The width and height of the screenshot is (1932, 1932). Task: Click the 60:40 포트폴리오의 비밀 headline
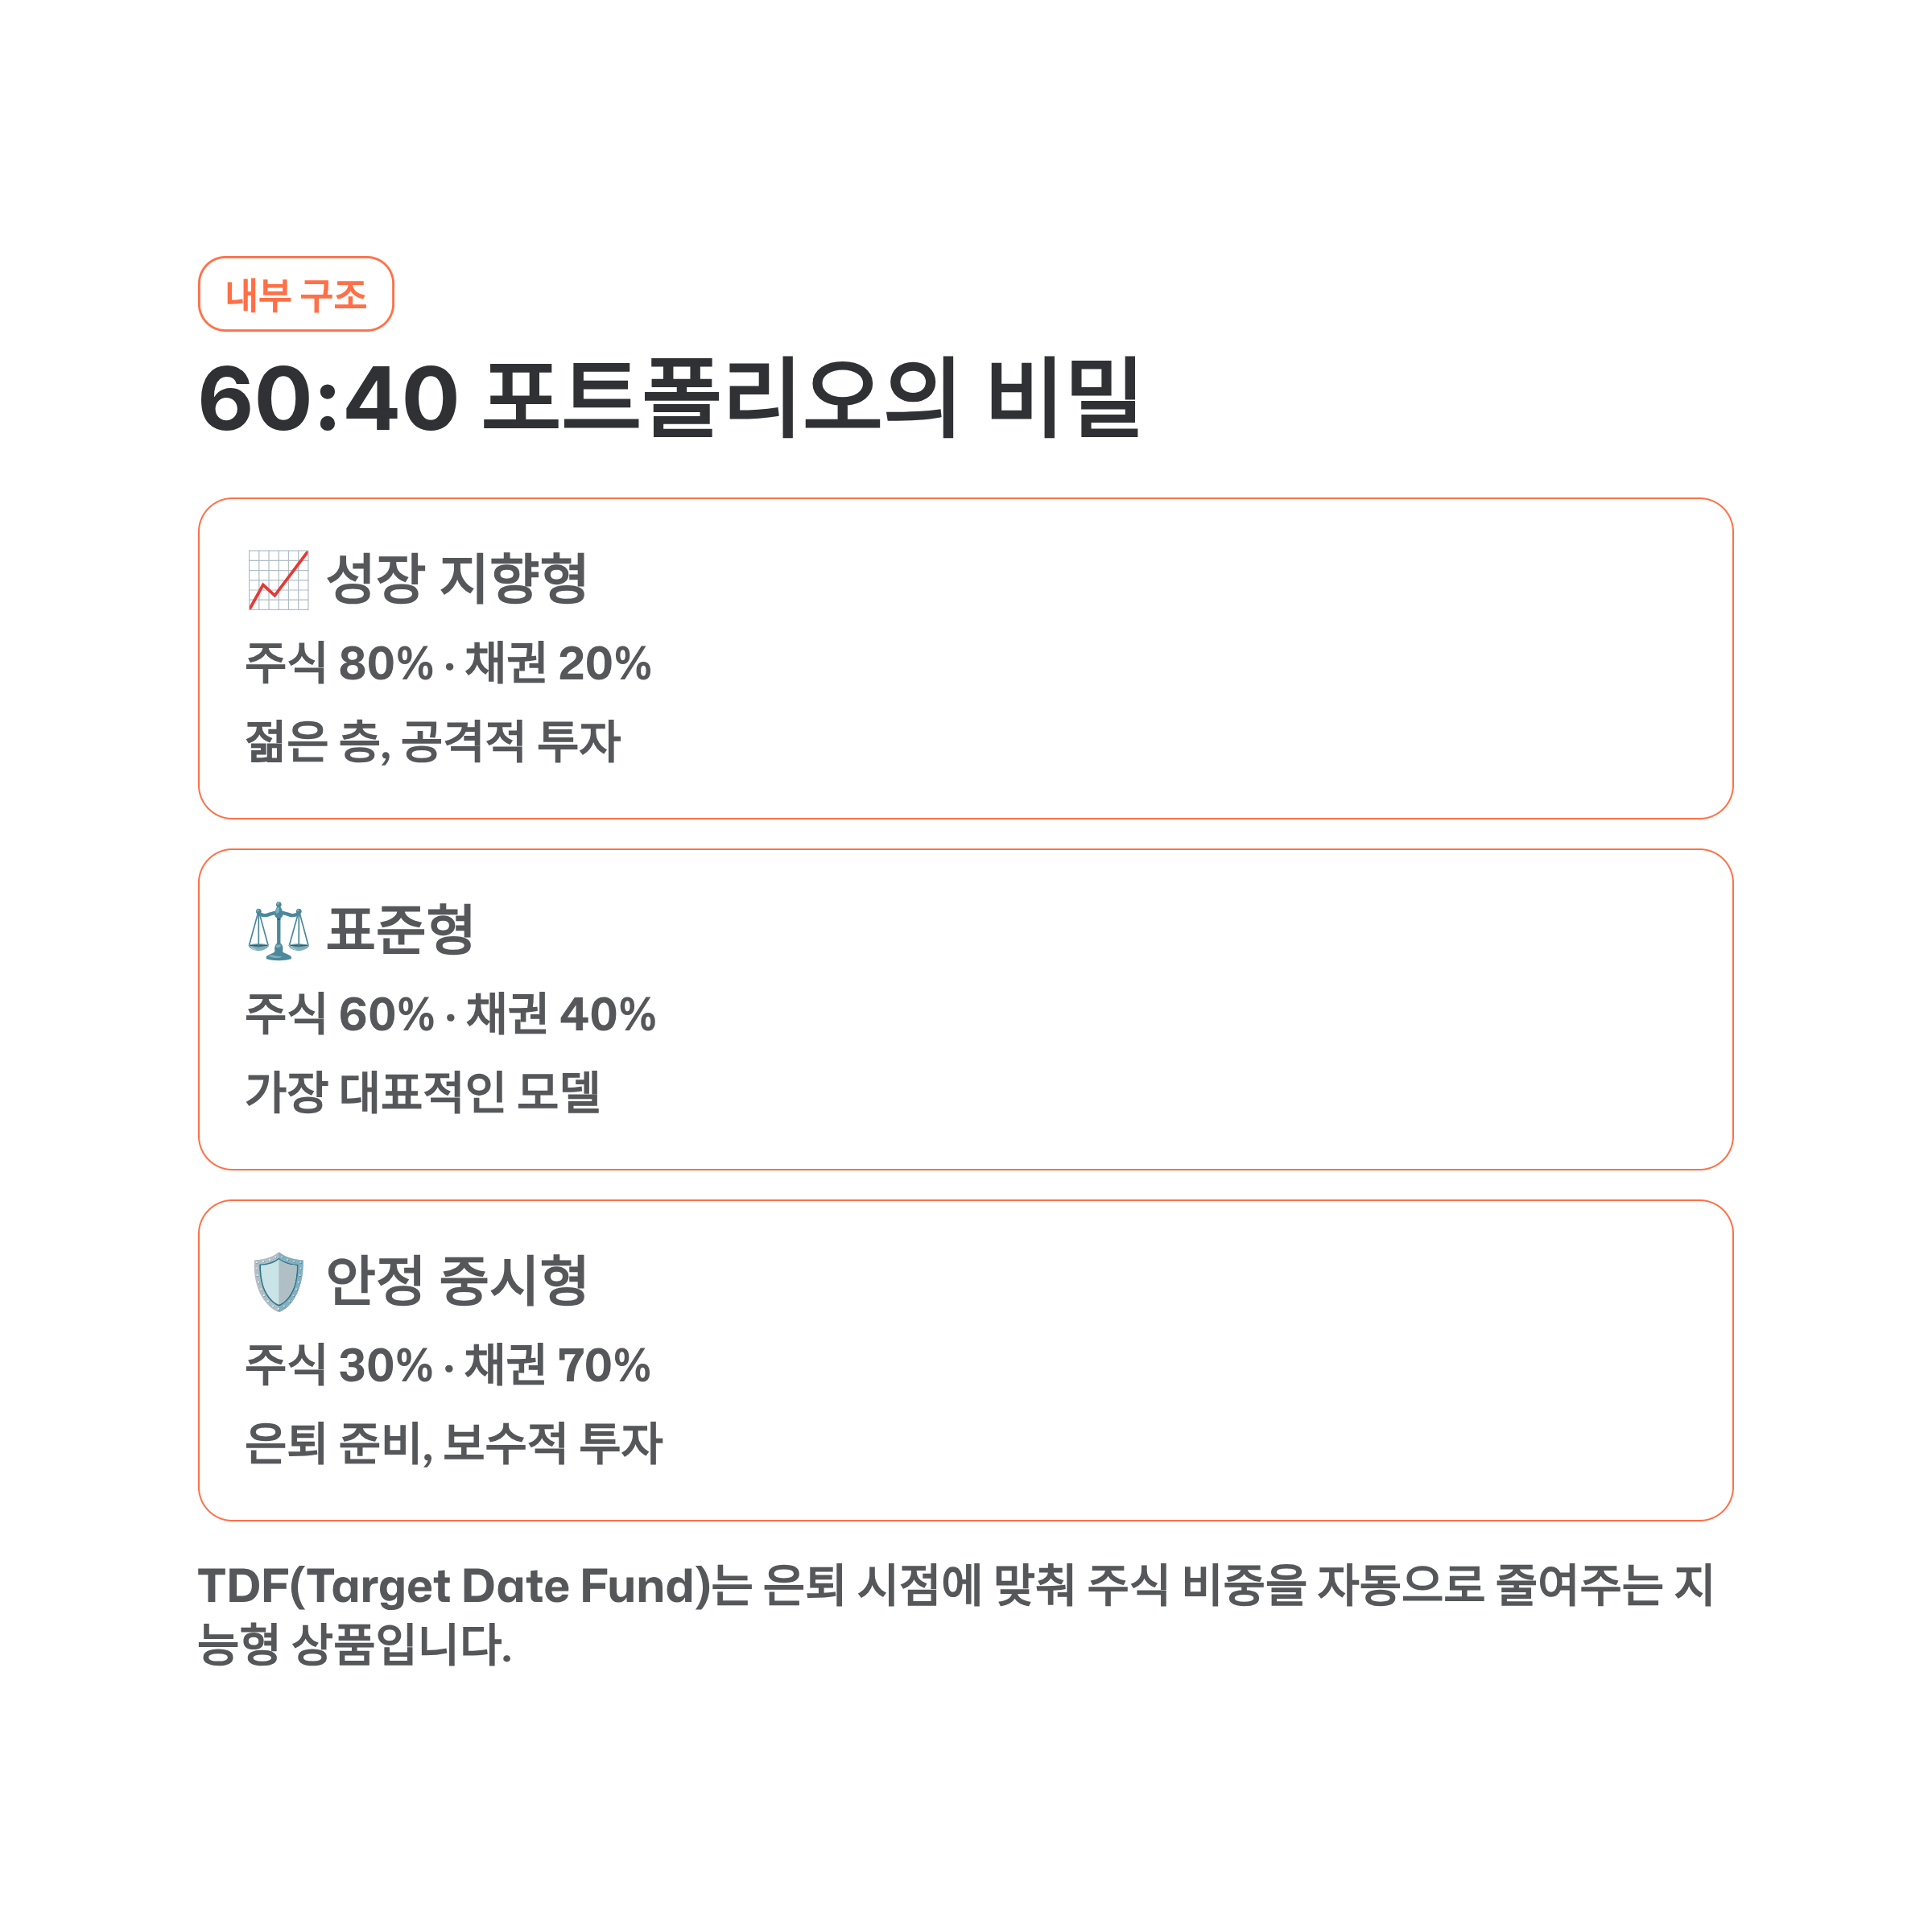pos(670,398)
